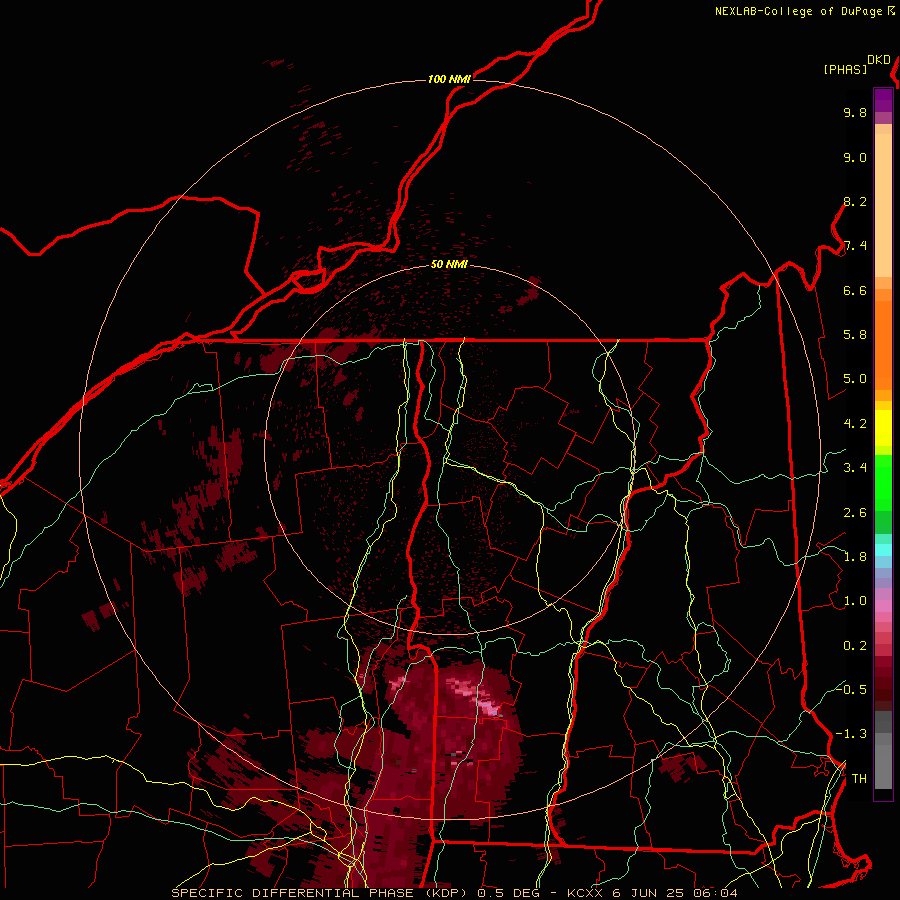Click the 7.4 scale value
The width and height of the screenshot is (900, 900).
[855, 246]
